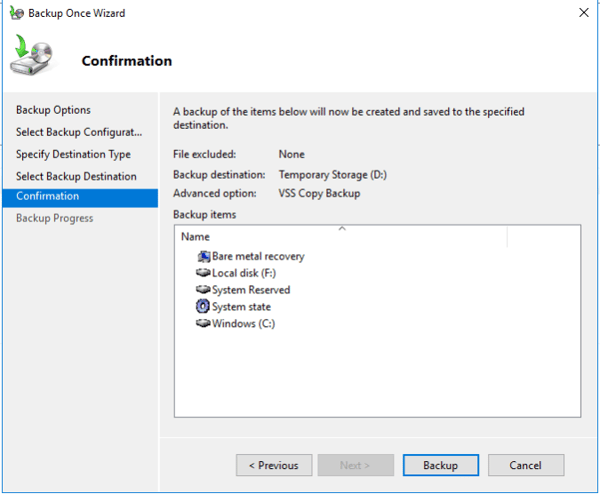Viewport: 600px width, 494px height.
Task: Cancel the backup wizard
Action: (x=526, y=465)
